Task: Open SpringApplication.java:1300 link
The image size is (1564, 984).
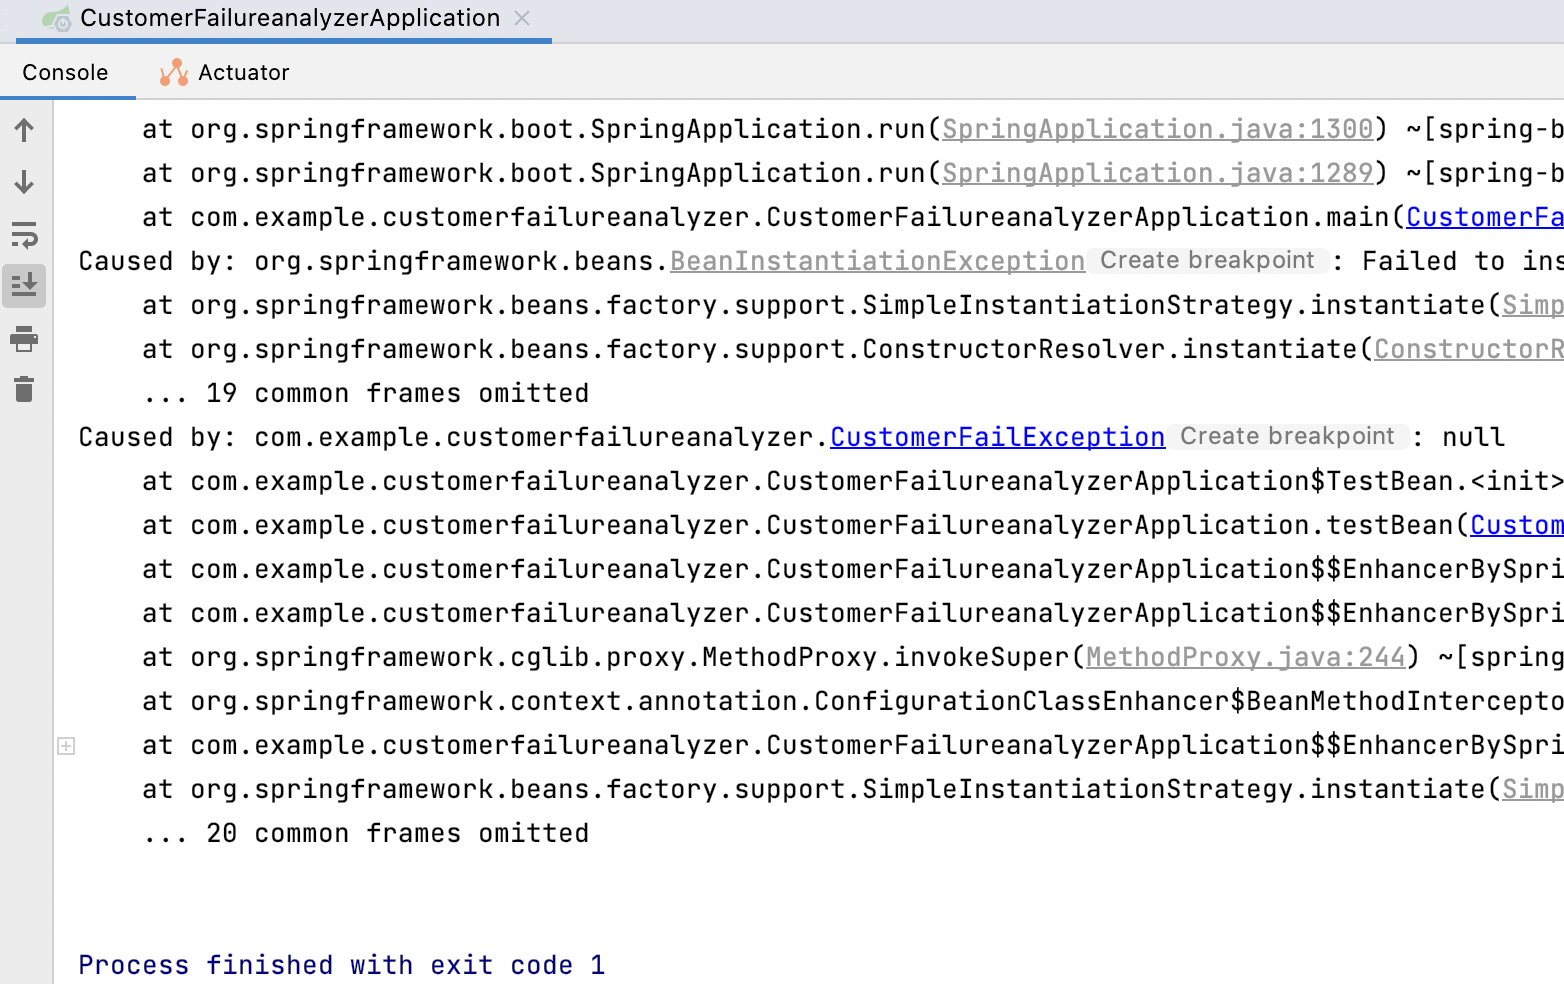Action: pos(1157,129)
